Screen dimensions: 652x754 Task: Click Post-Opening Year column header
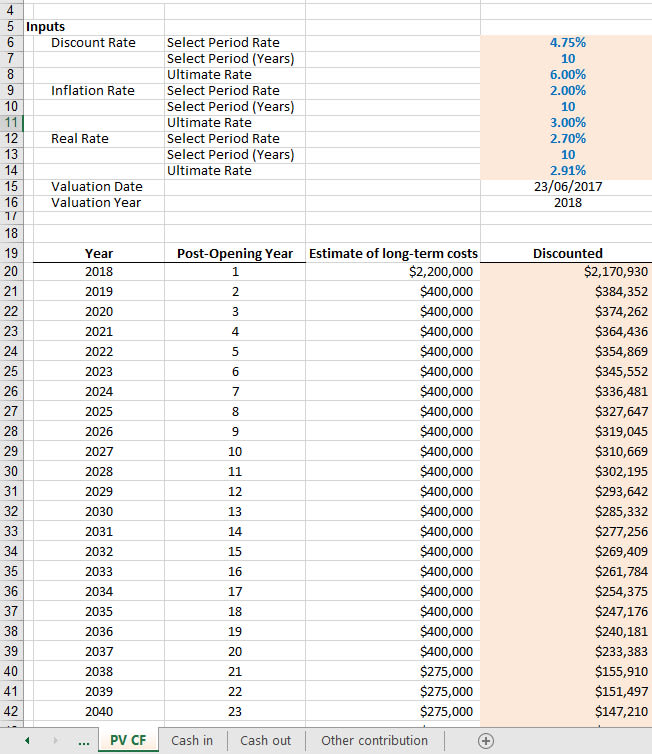click(235, 253)
